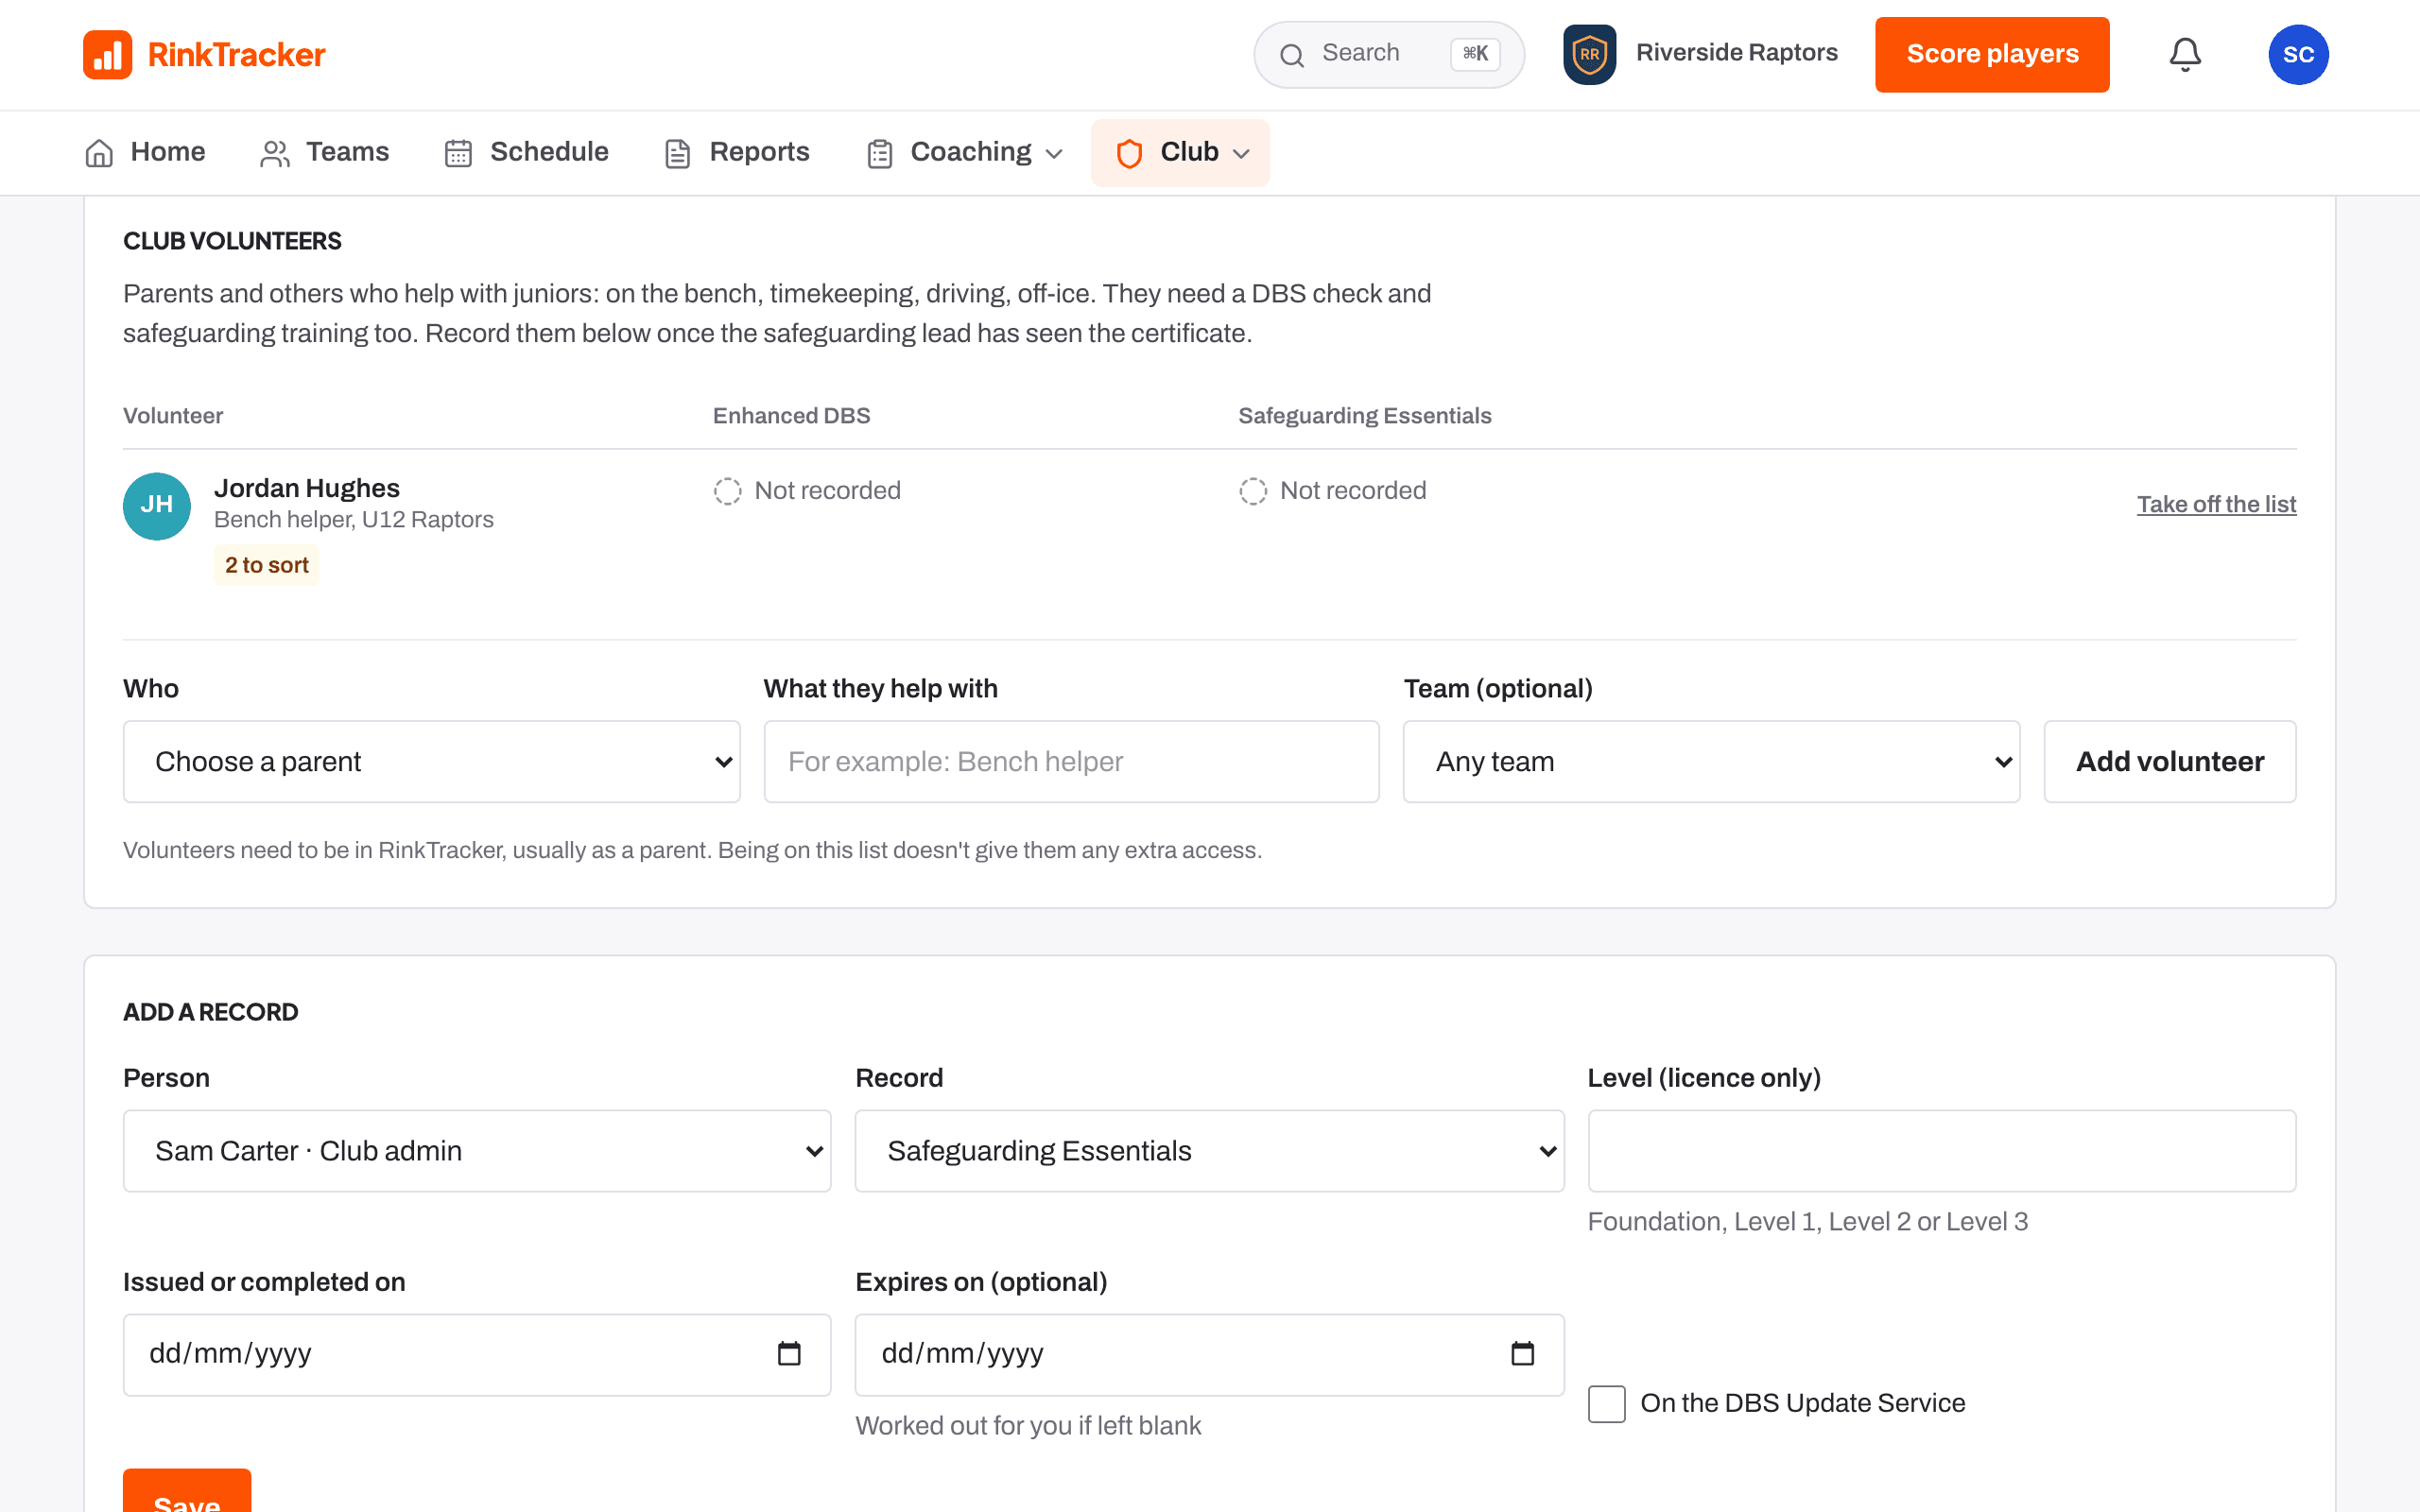This screenshot has width=2420, height=1512.
Task: Open the Choose a parent dropdown
Action: click(x=431, y=761)
